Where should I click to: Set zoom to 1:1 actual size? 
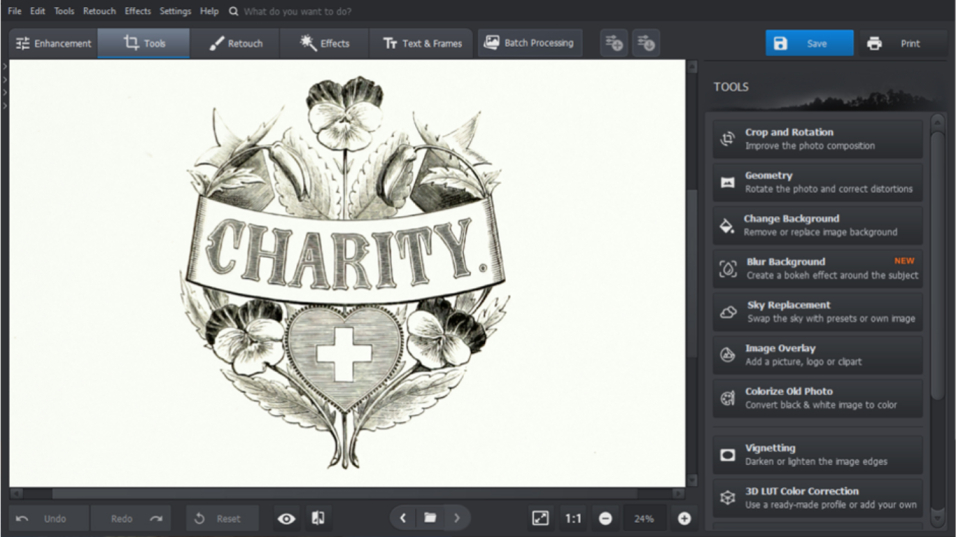573,518
